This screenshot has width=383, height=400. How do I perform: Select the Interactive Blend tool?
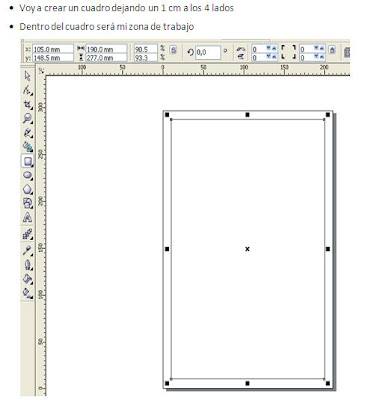(28, 235)
